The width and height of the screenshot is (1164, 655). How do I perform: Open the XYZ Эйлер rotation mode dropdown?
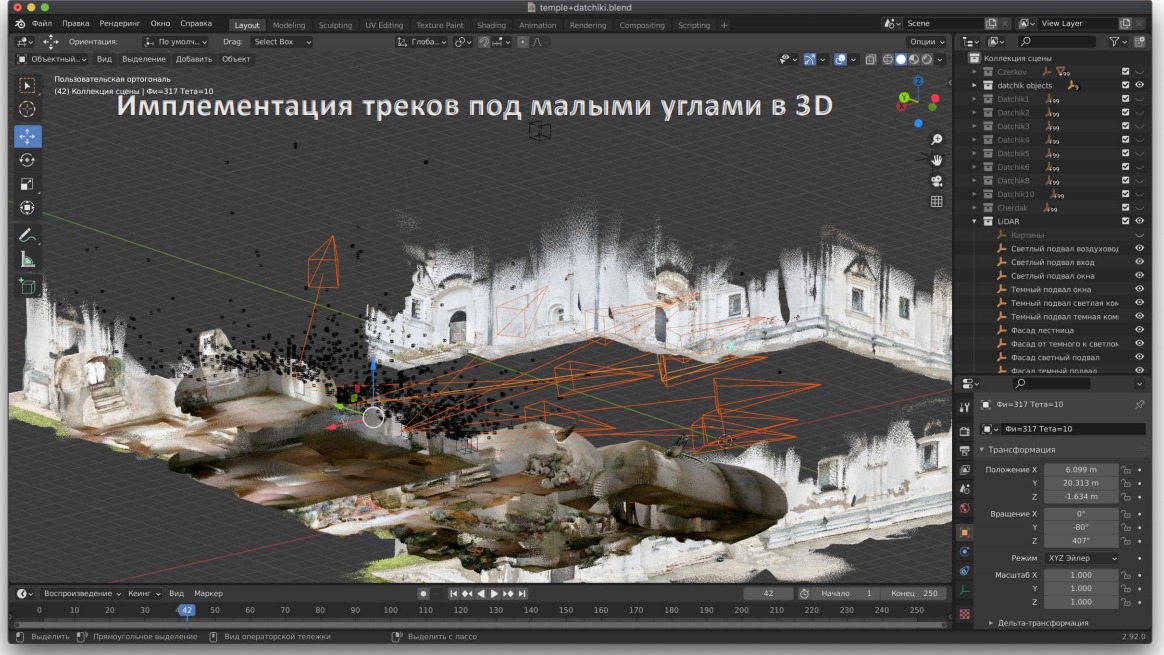[x=1081, y=558]
